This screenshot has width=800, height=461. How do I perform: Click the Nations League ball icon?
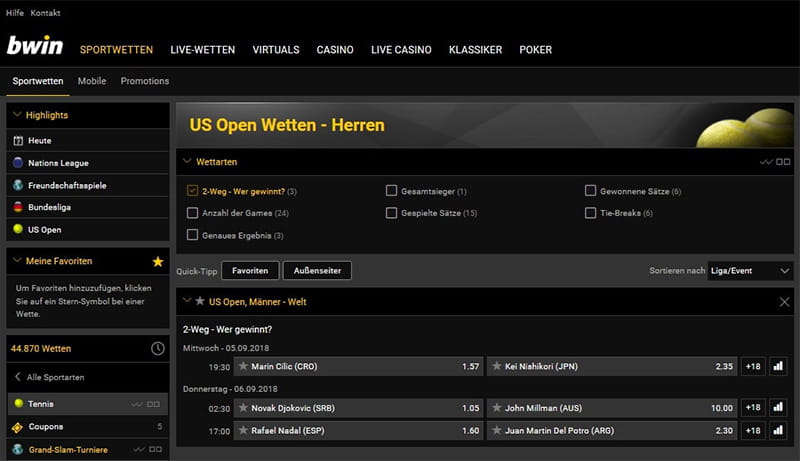click(x=18, y=163)
